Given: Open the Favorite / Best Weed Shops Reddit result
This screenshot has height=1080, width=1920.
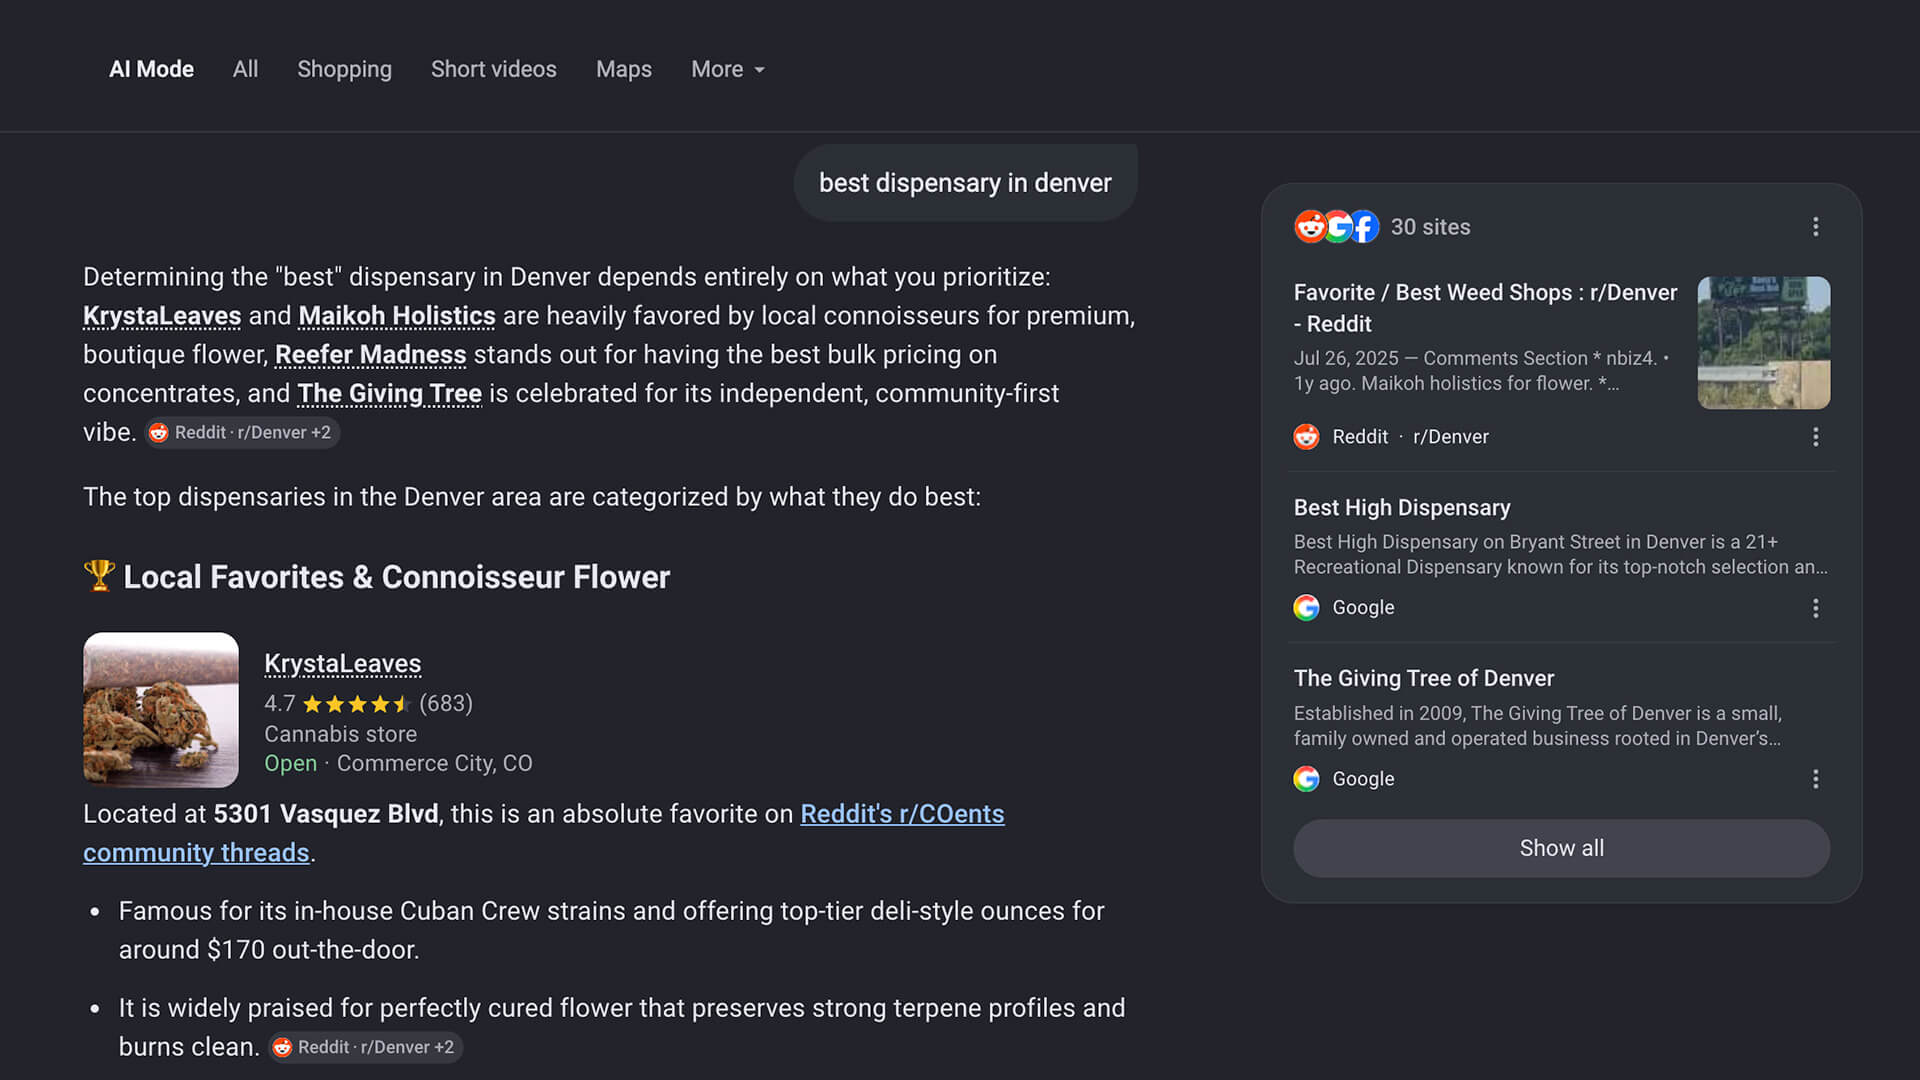Looking at the screenshot, I should pyautogui.click(x=1485, y=308).
